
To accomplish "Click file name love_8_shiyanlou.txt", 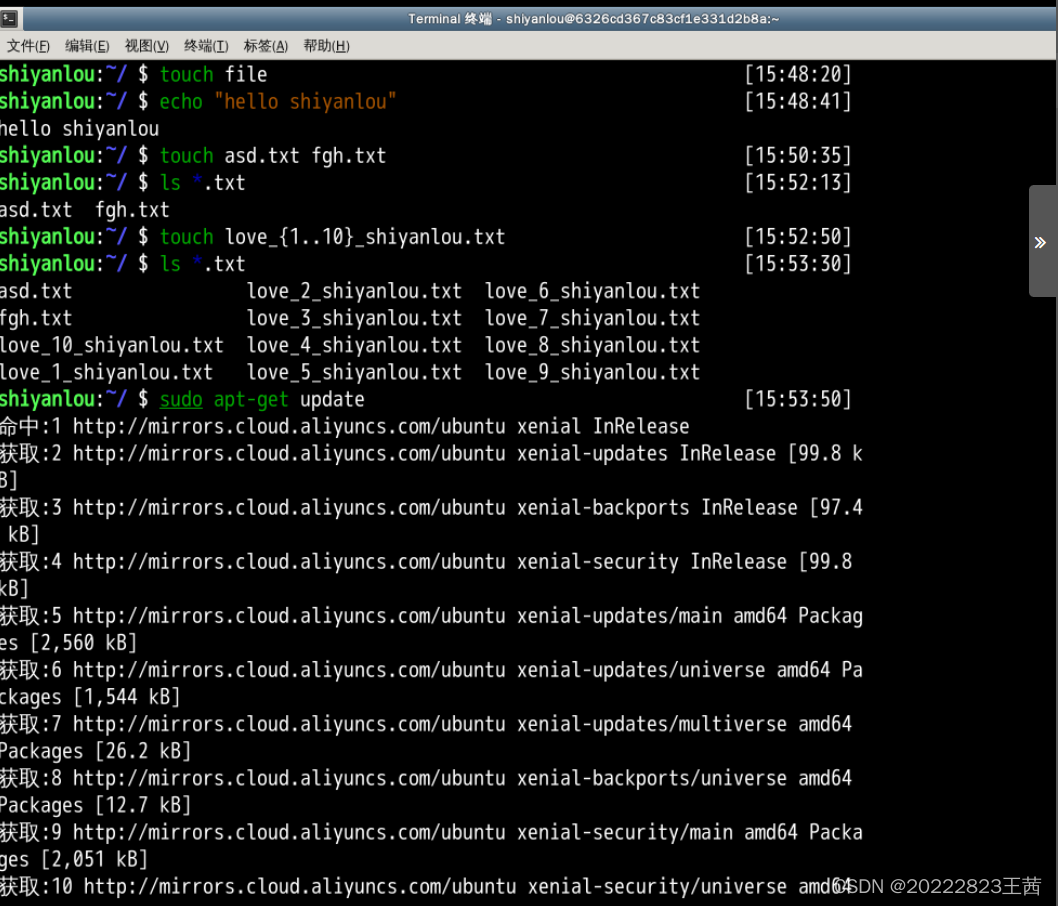I will pyautogui.click(x=592, y=345).
